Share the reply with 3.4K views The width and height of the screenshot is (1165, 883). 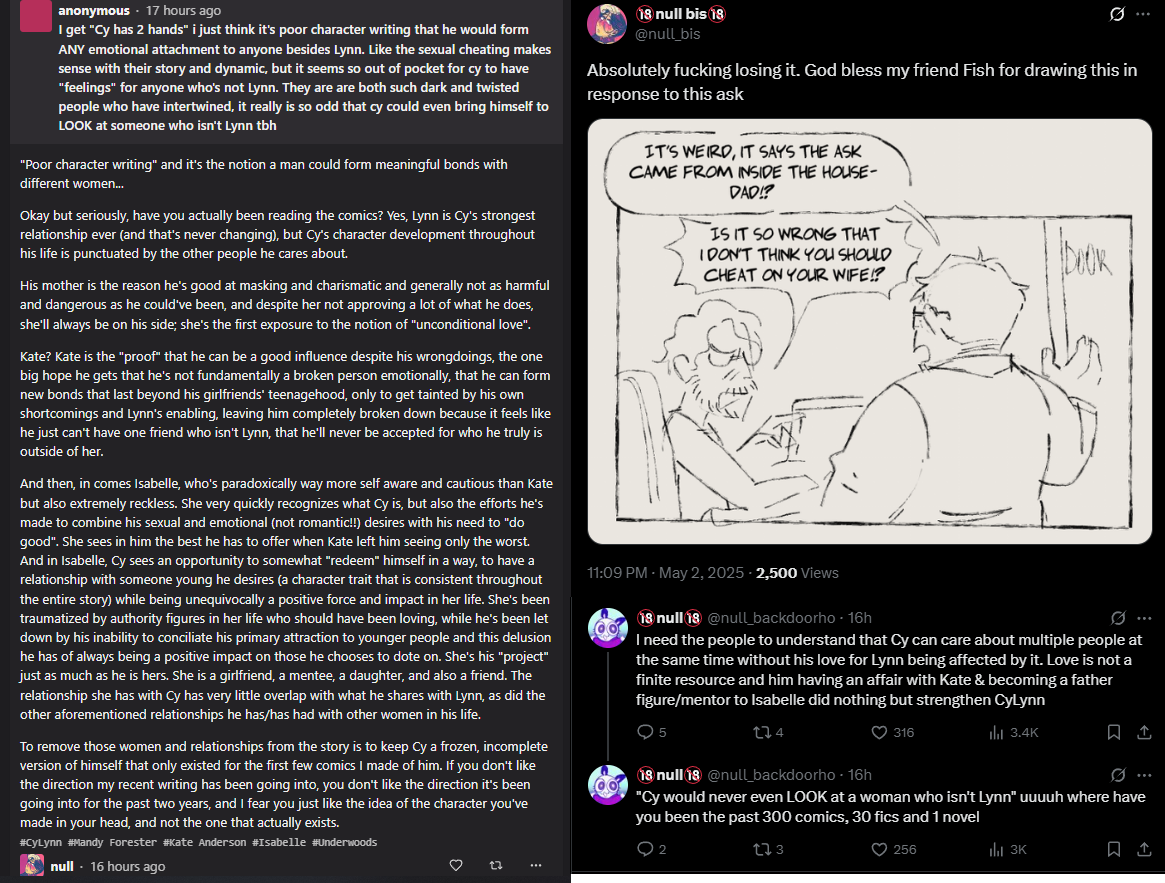pos(1144,732)
